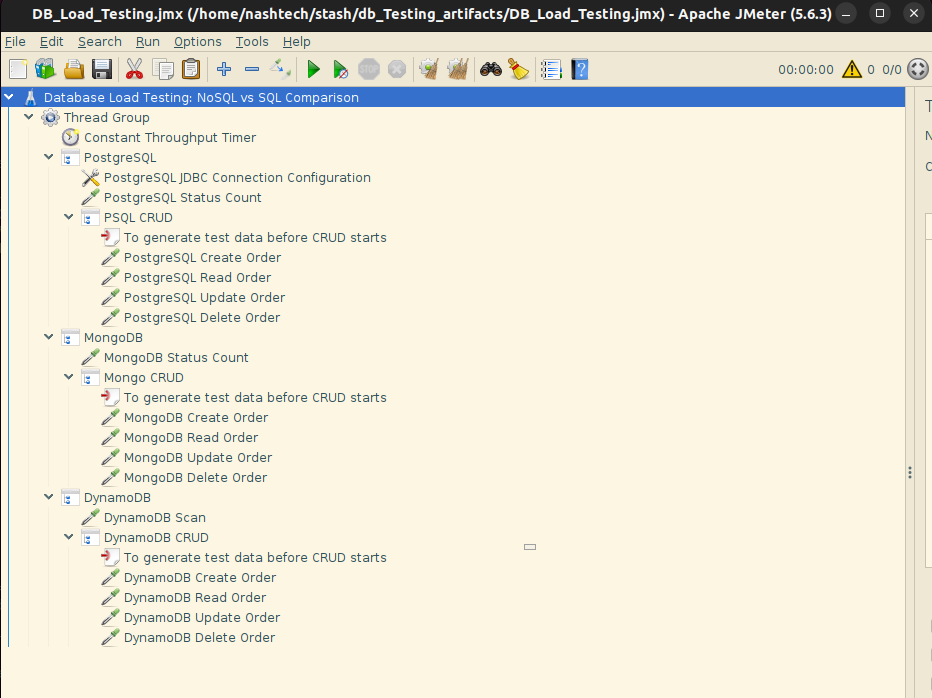Collapse the DynamoDB CRUD controller arrow

point(69,538)
